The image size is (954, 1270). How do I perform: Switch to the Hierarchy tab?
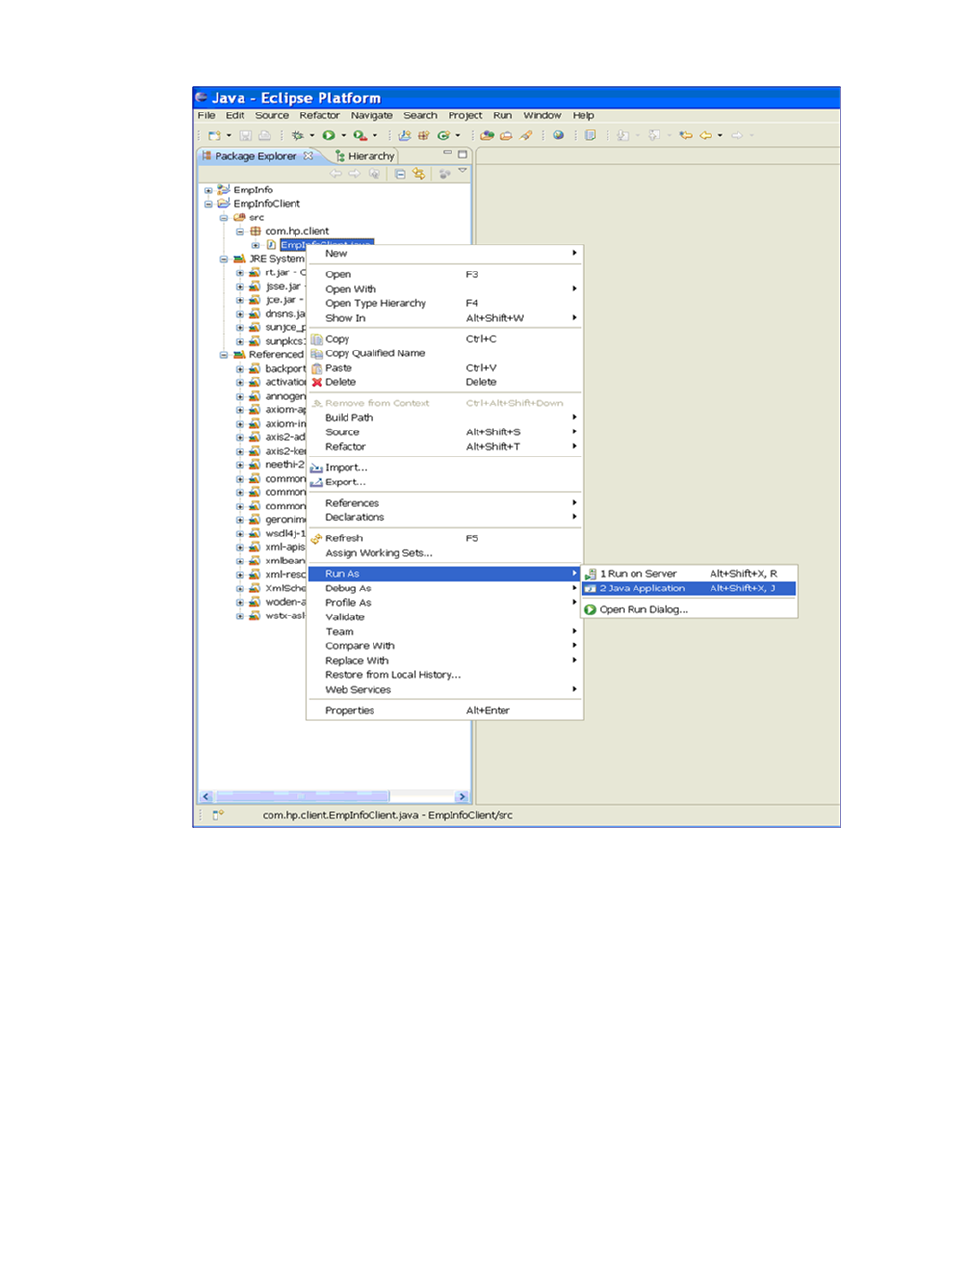pyautogui.click(x=366, y=156)
